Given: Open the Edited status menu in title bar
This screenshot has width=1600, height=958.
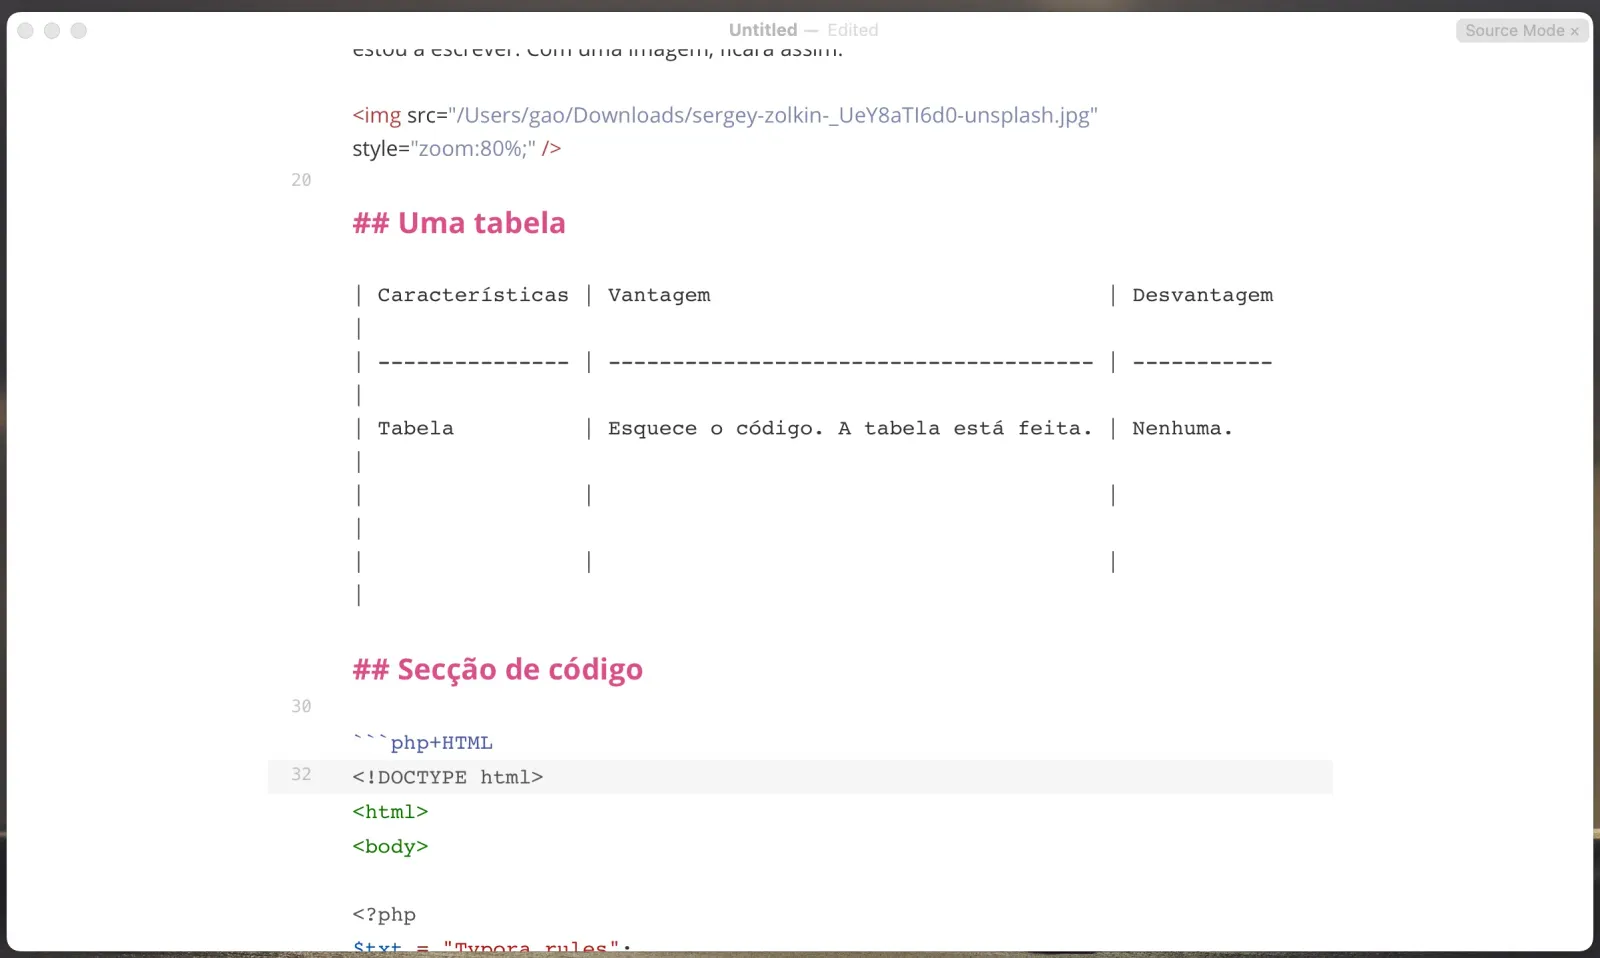Looking at the screenshot, I should coord(852,30).
